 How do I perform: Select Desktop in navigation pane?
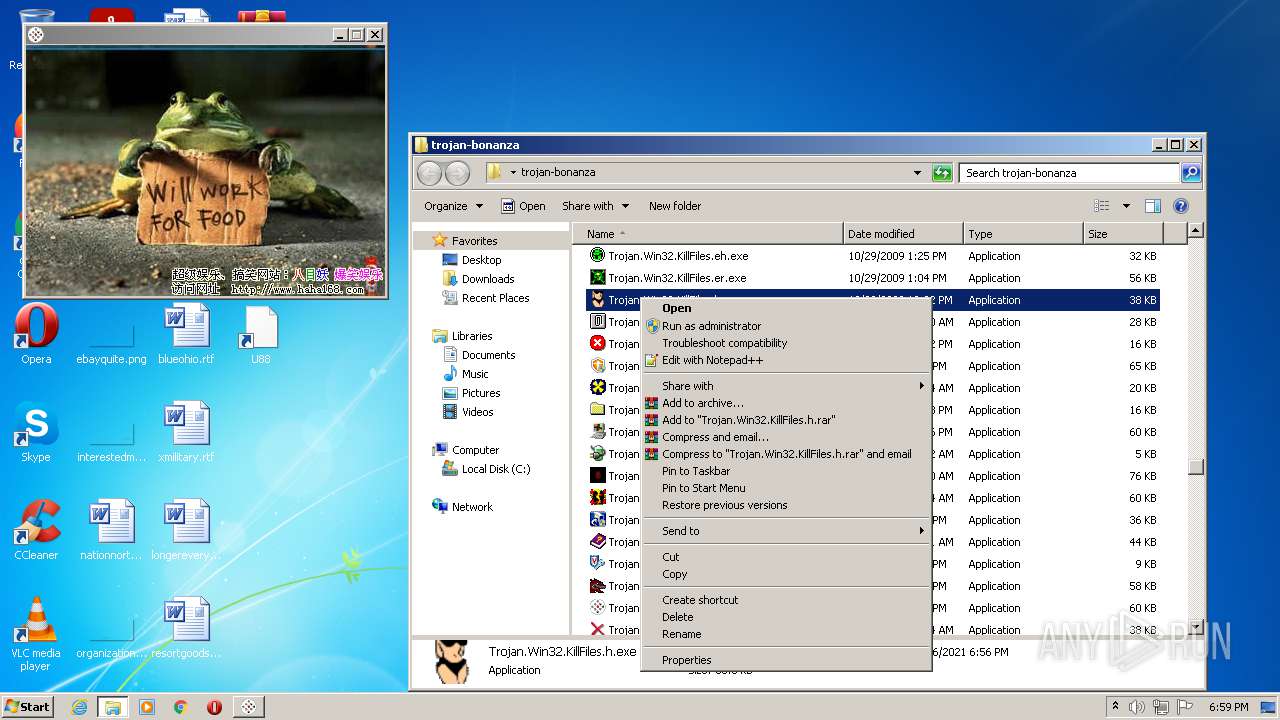point(481,260)
